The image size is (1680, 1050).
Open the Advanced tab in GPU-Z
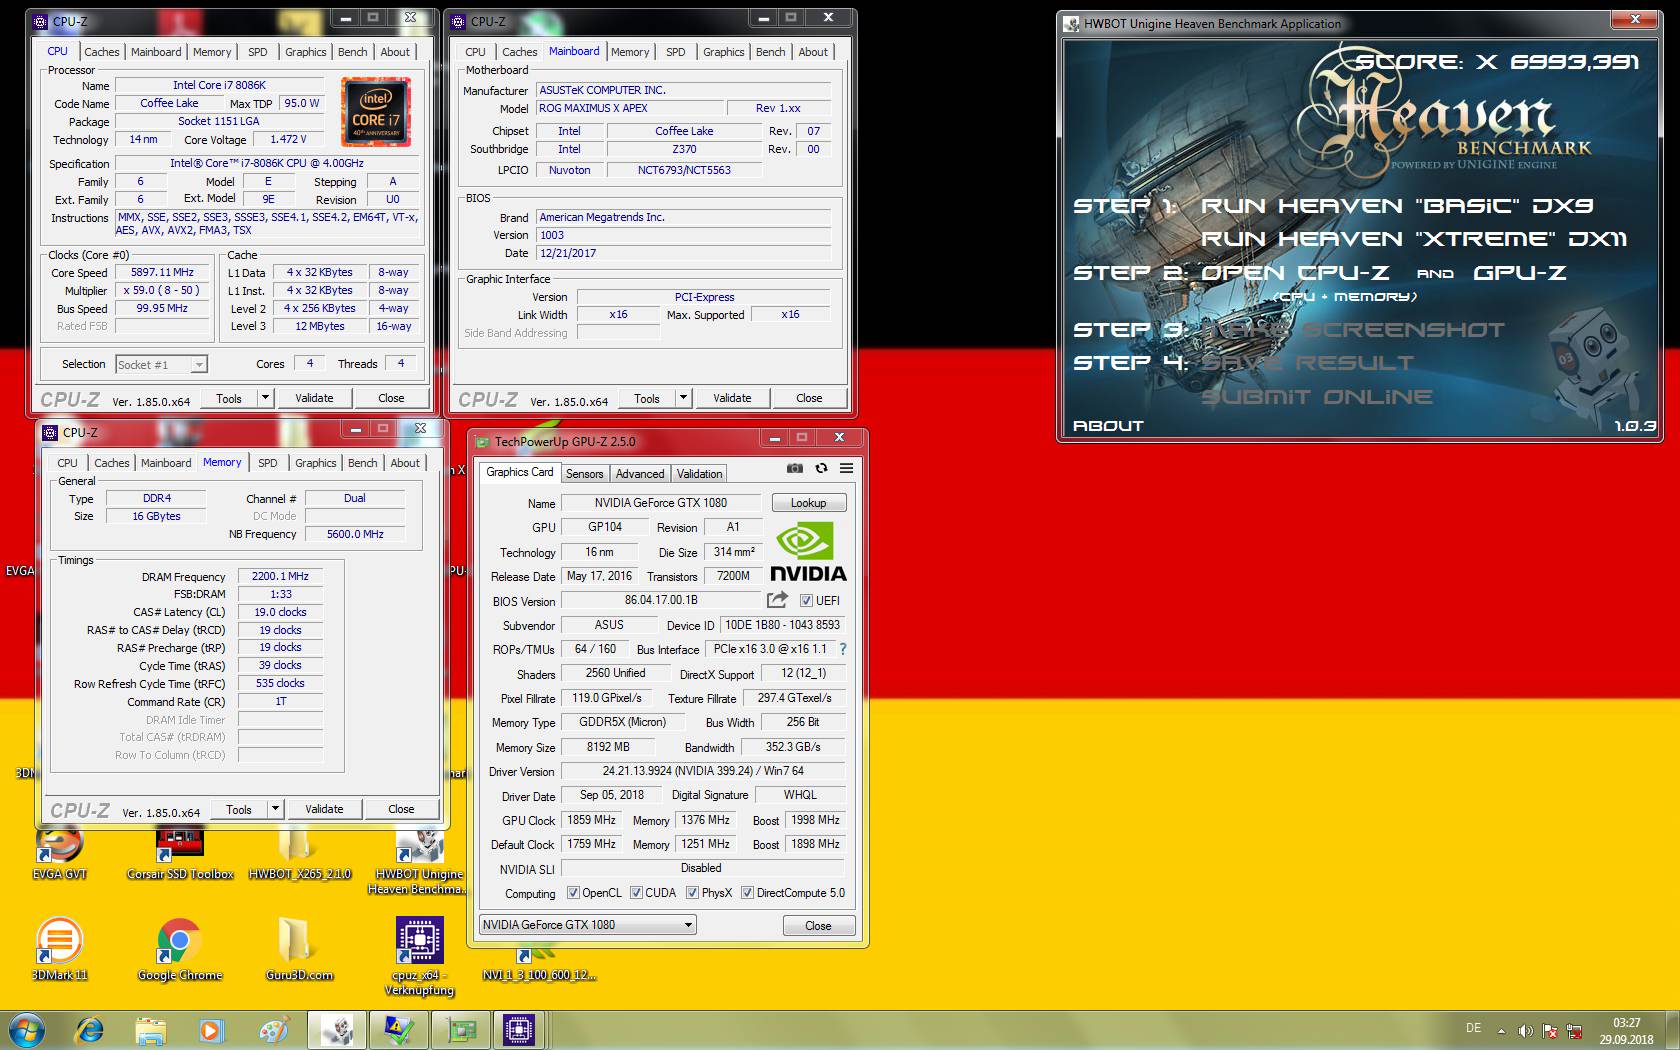[640, 474]
